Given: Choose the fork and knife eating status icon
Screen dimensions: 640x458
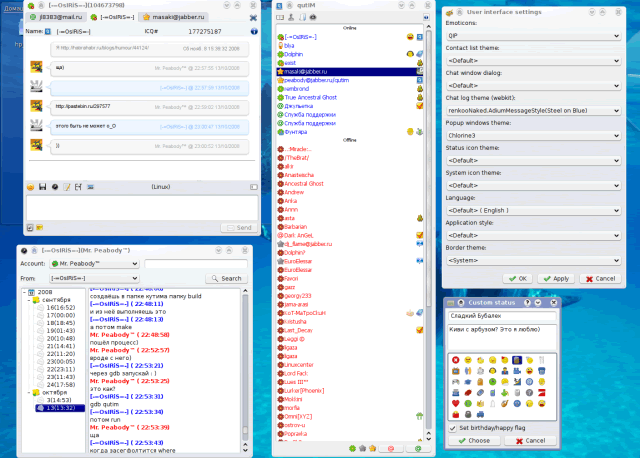Looking at the screenshot, I should (x=541, y=360).
